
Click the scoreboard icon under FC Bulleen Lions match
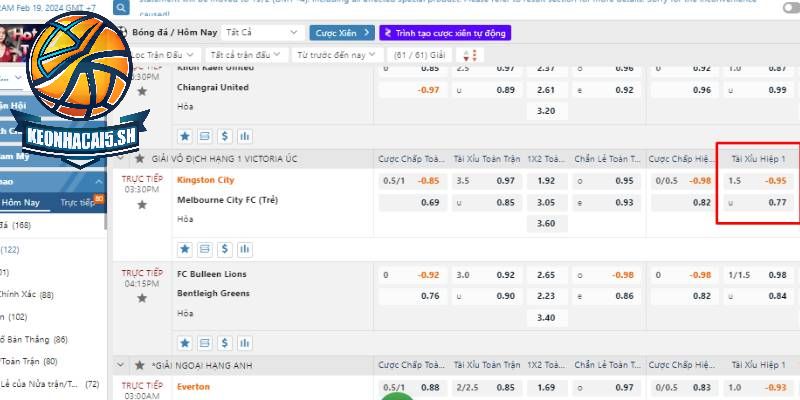tap(205, 345)
